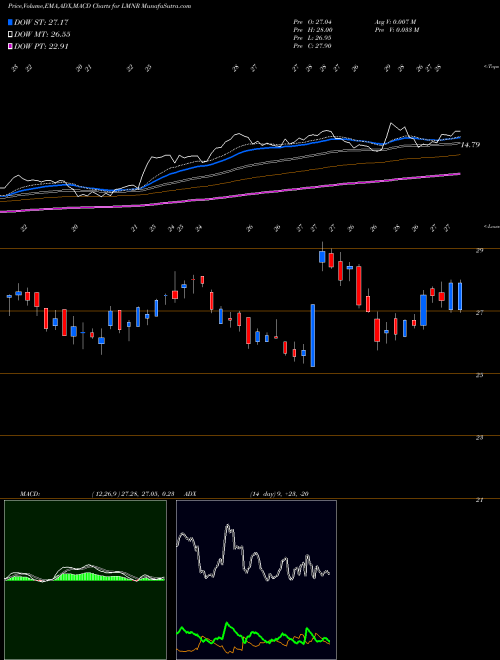Click the 'Pre O: 27.94' open value
The width and height of the screenshot is (500, 660).
[x=312, y=21]
